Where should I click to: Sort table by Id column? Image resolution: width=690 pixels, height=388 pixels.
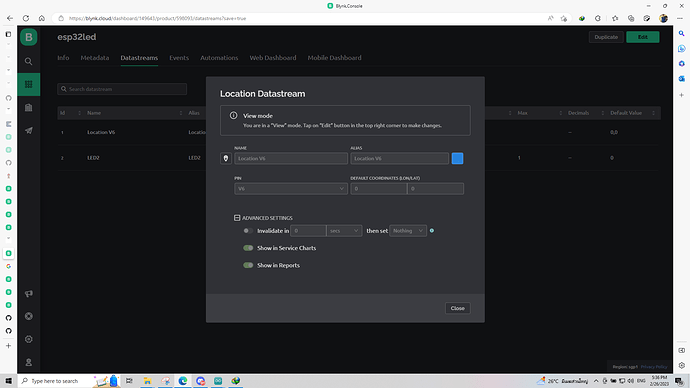coord(80,113)
